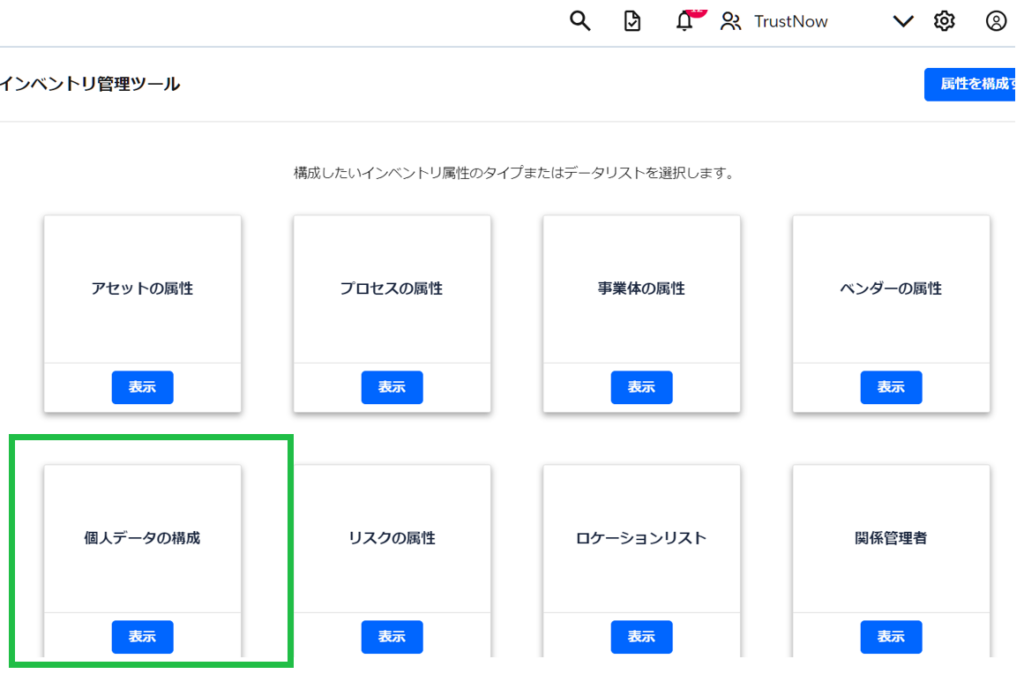Select the ロケーションリスト card
Image resolution: width=1024 pixels, height=689 pixels.
tap(641, 538)
